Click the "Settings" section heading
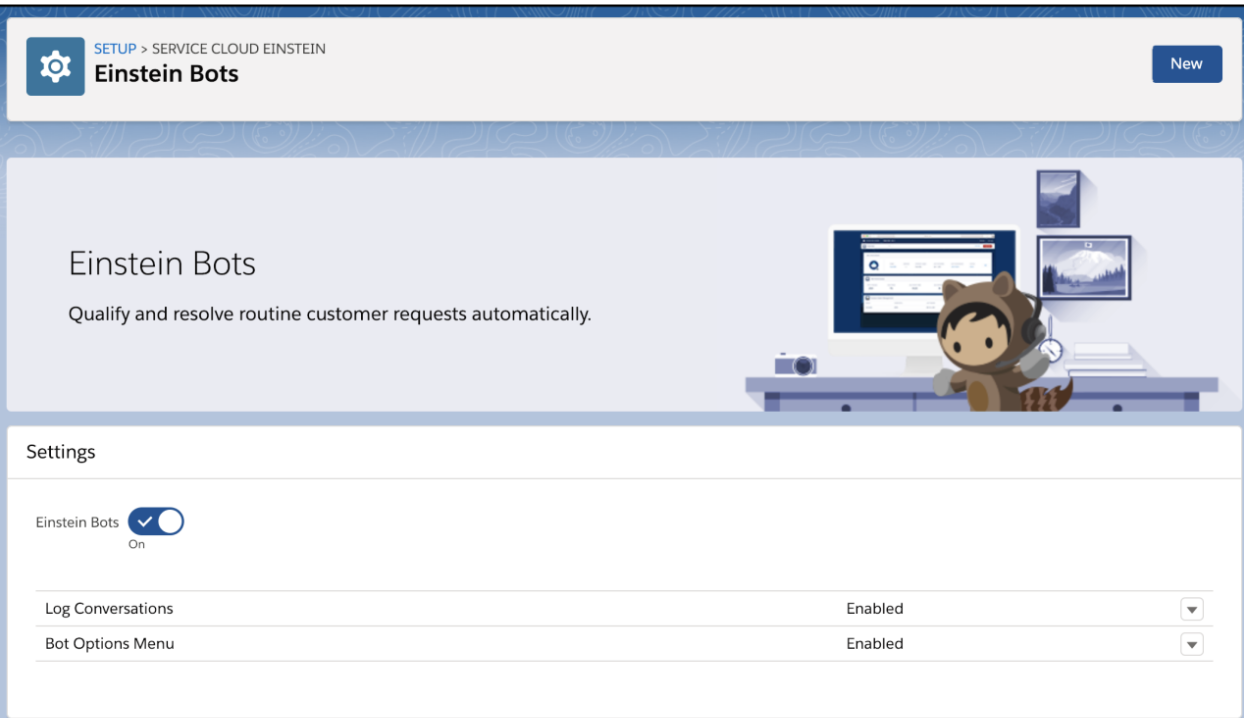The width and height of the screenshot is (1244, 718). (61, 452)
